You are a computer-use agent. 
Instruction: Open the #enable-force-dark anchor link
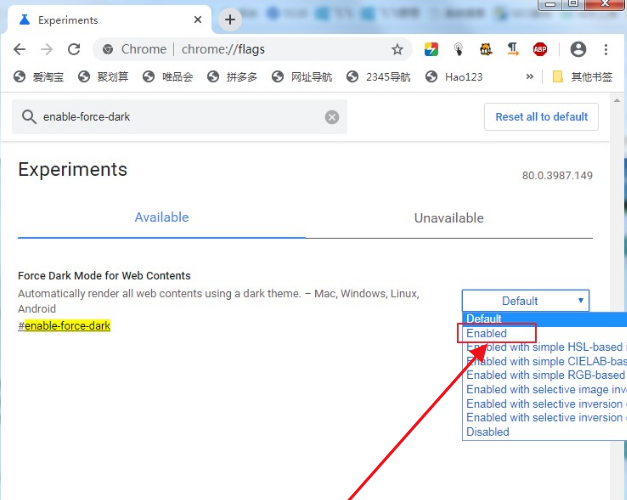coord(64,326)
